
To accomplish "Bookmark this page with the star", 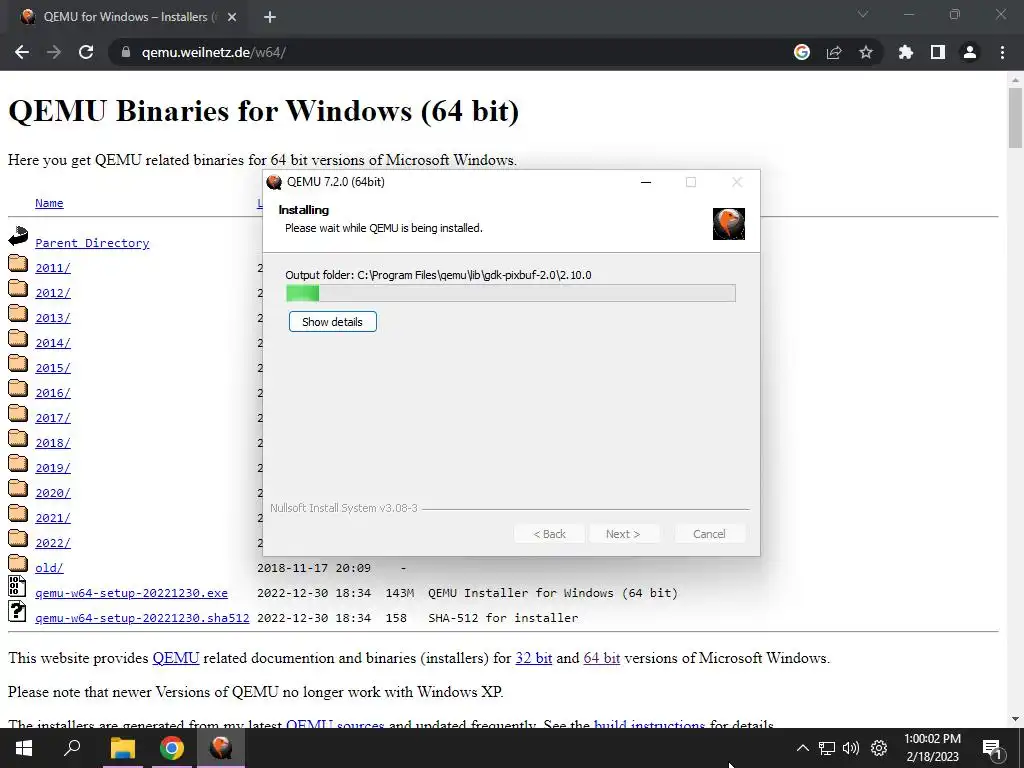I will coord(866,52).
